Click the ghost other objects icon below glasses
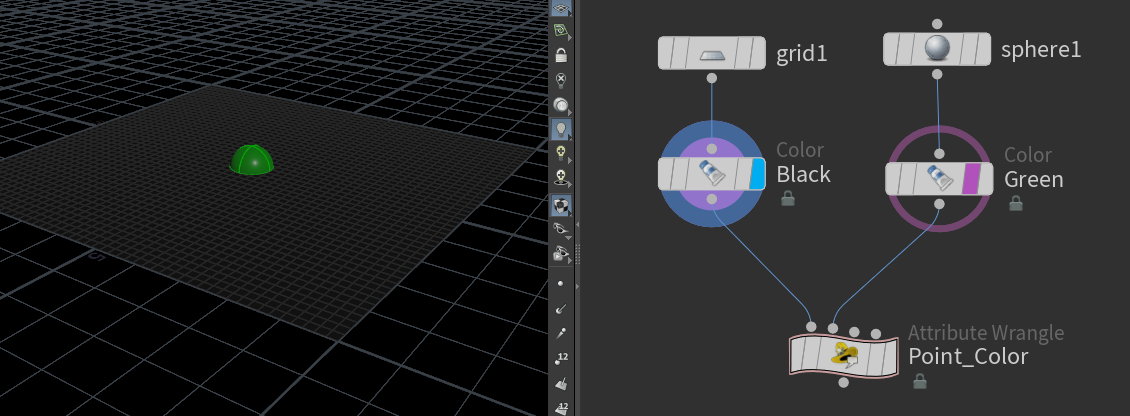 click(561, 253)
